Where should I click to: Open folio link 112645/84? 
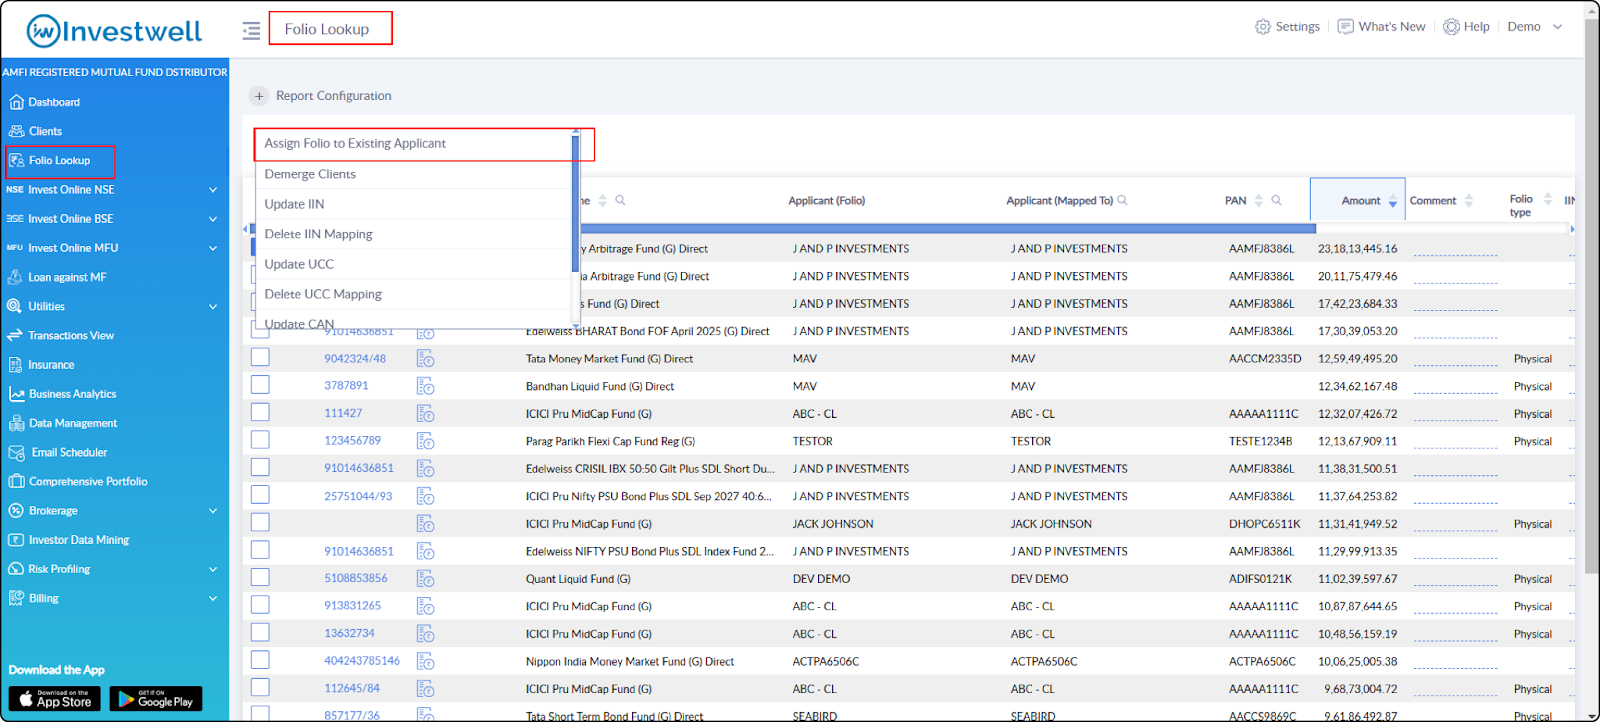click(x=352, y=689)
